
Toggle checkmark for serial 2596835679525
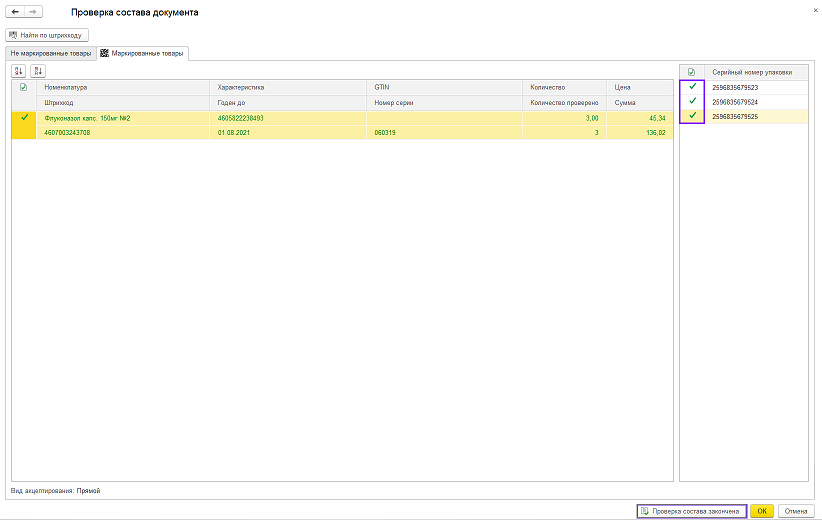(691, 117)
